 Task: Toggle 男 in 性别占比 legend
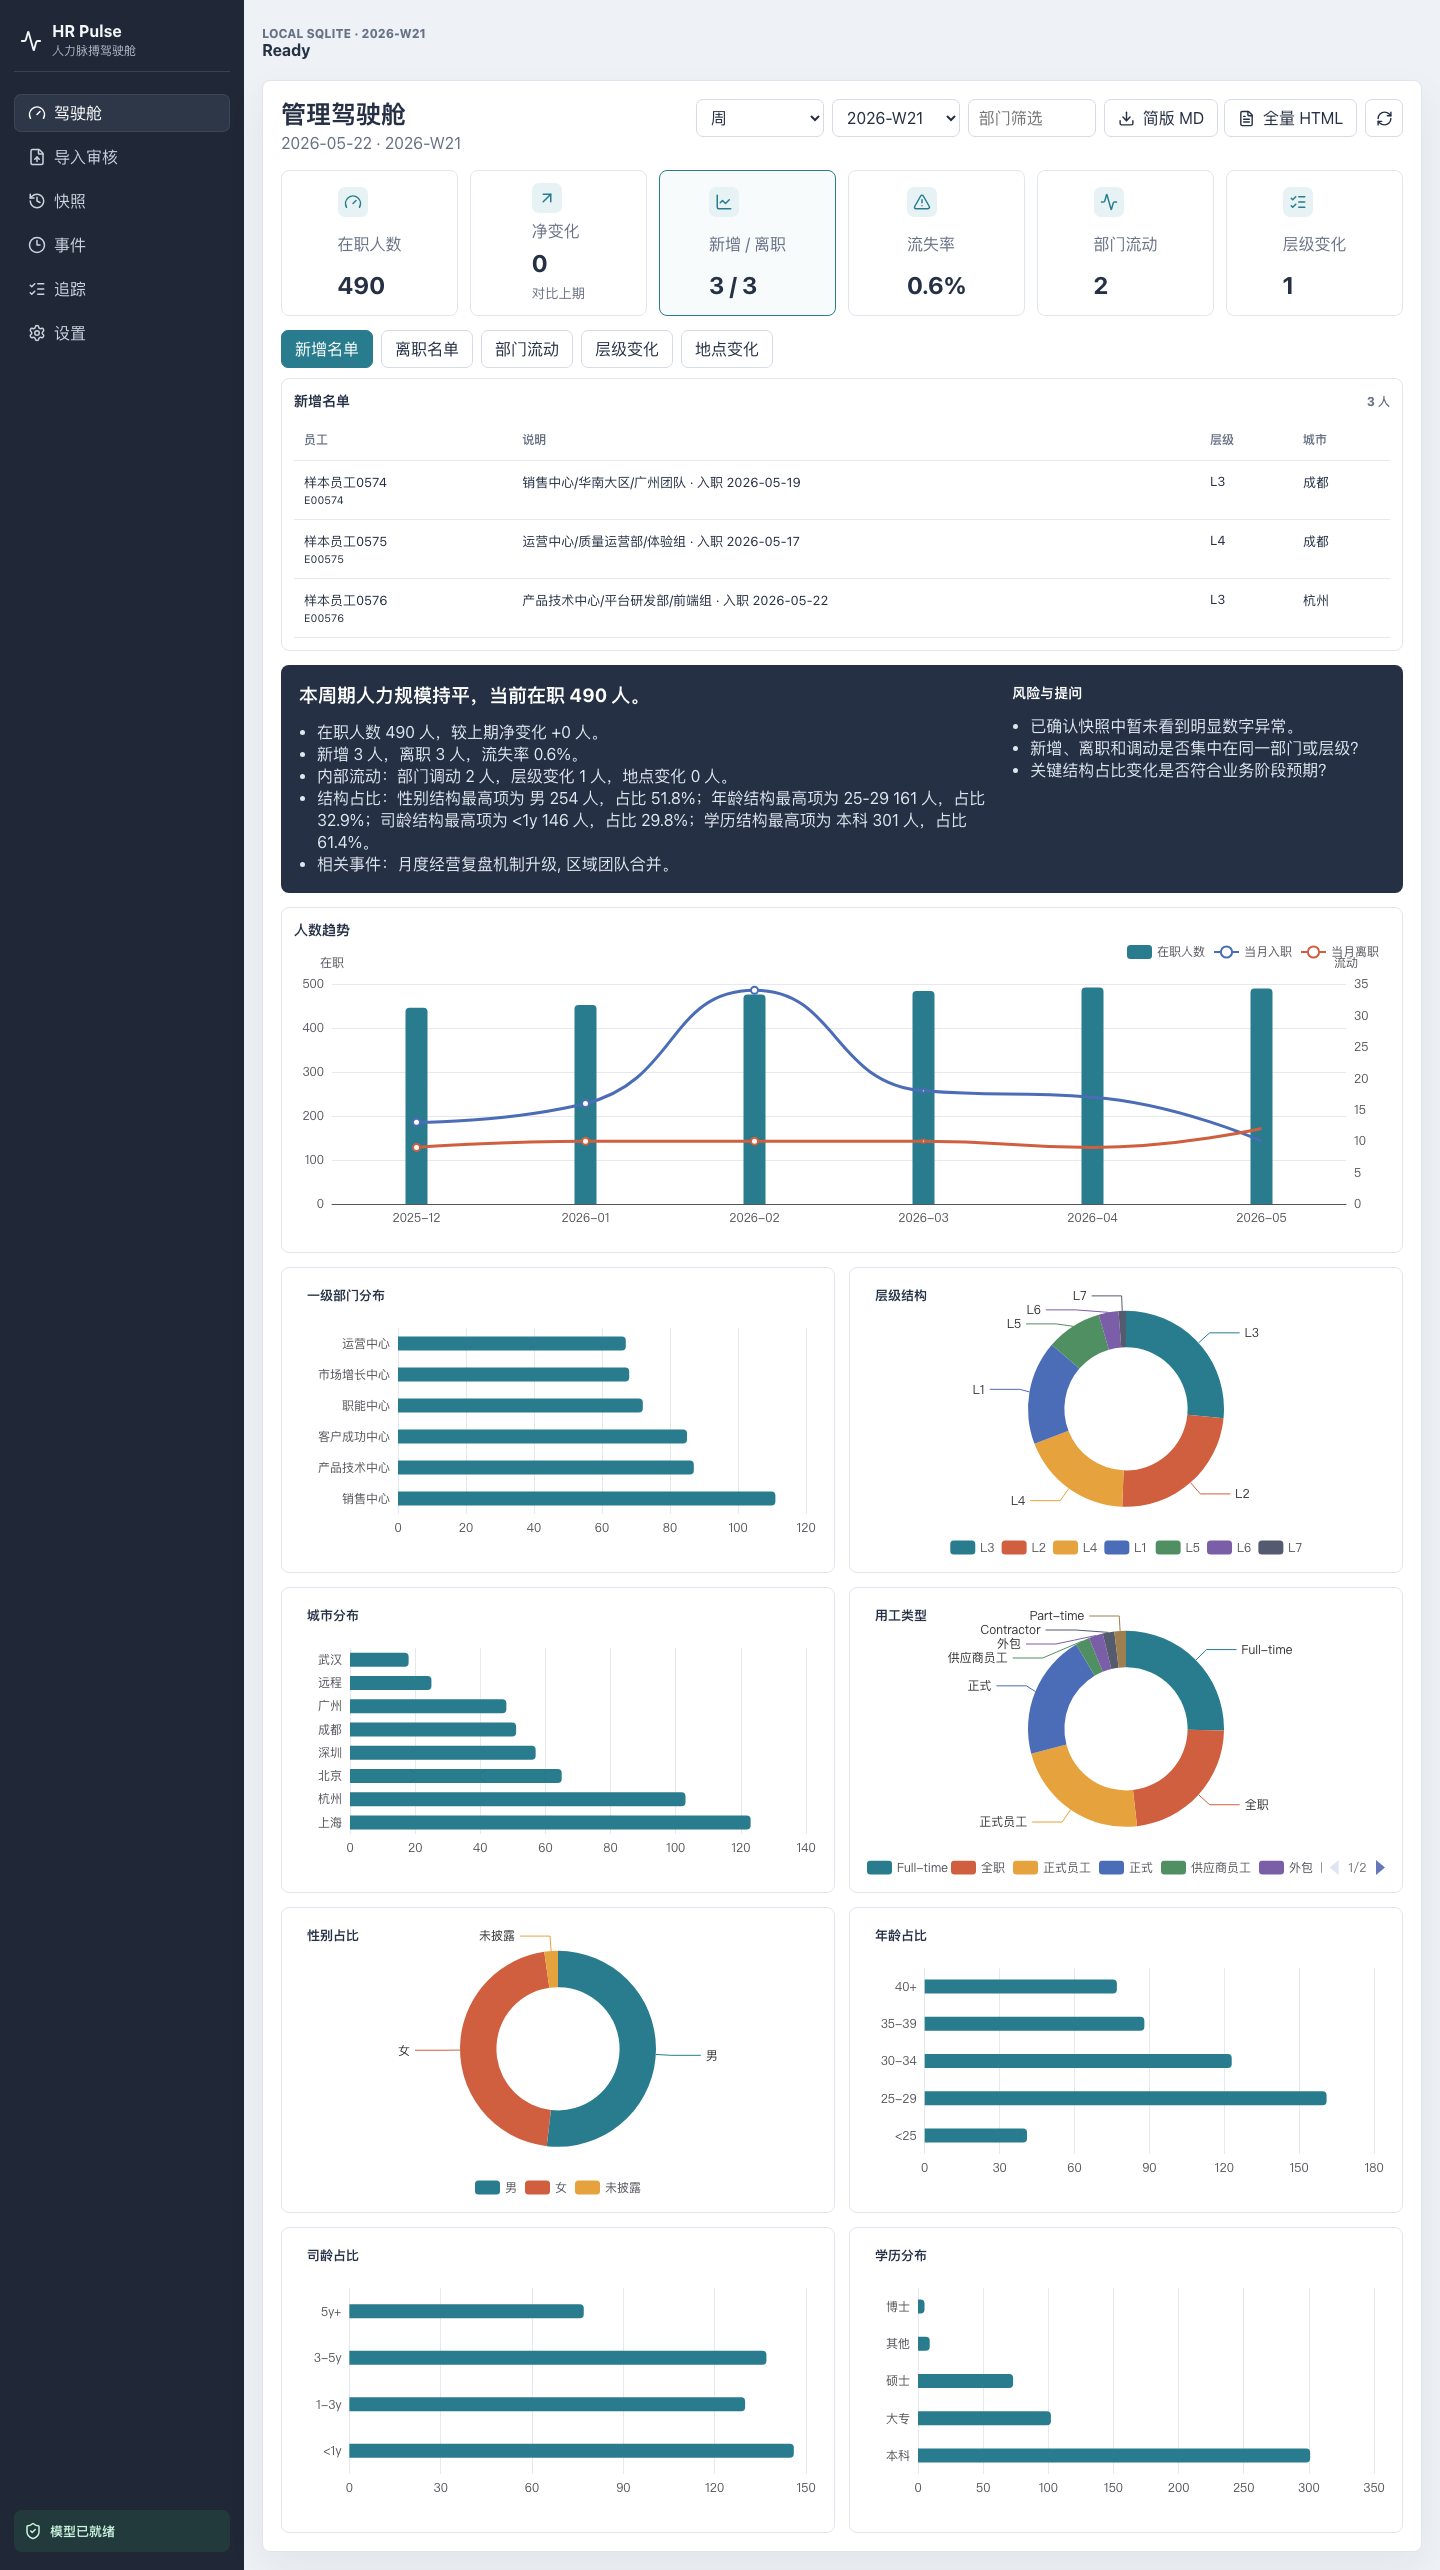(497, 2187)
